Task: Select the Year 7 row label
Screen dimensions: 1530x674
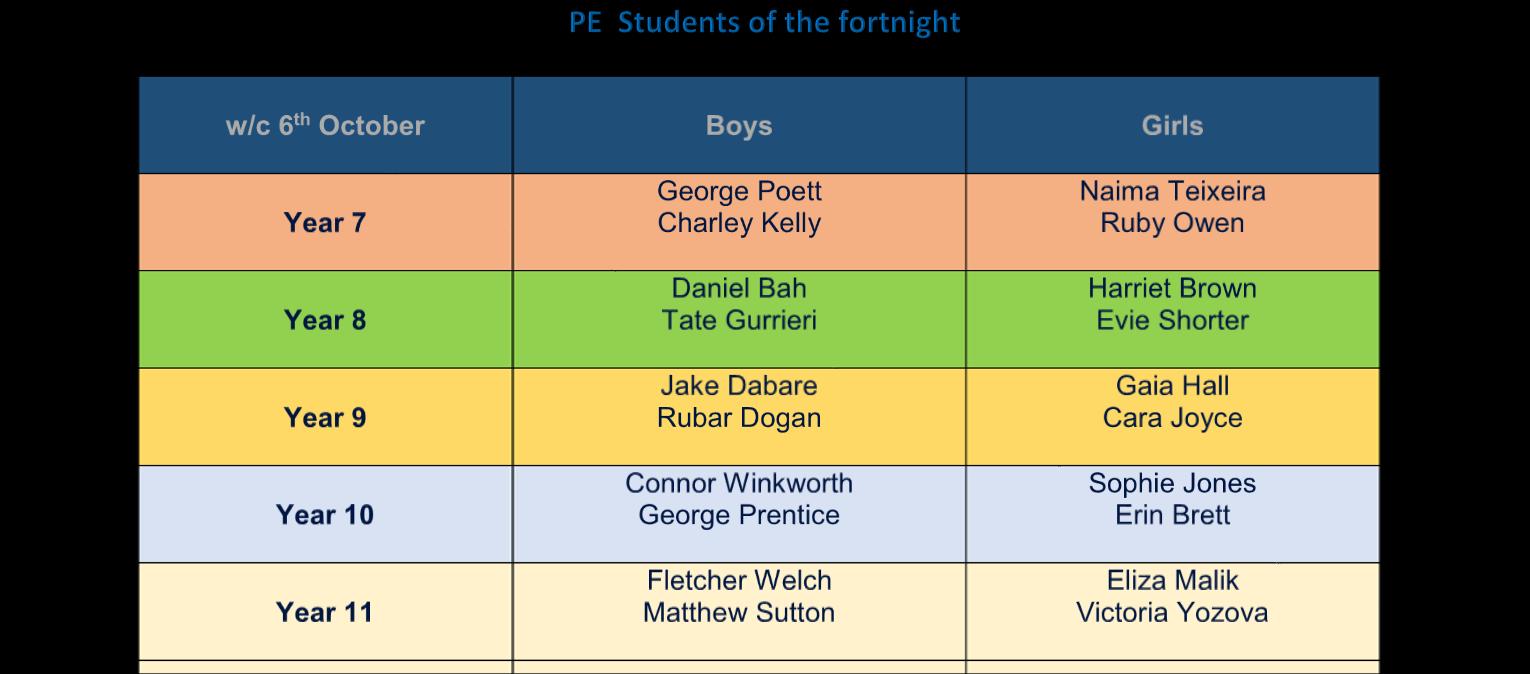Action: click(x=325, y=222)
